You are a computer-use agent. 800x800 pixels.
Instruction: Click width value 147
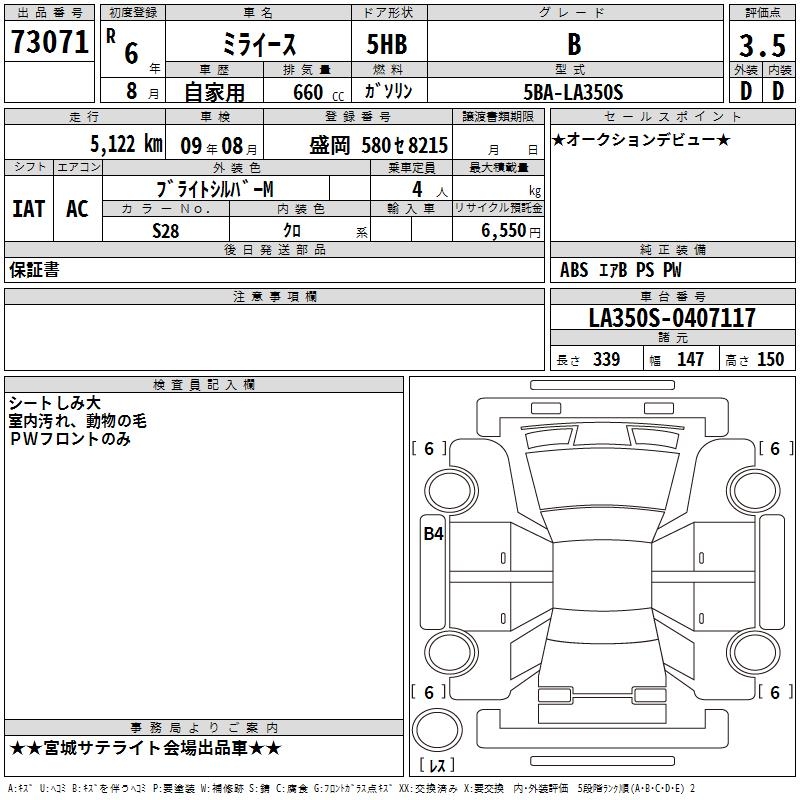[690, 359]
